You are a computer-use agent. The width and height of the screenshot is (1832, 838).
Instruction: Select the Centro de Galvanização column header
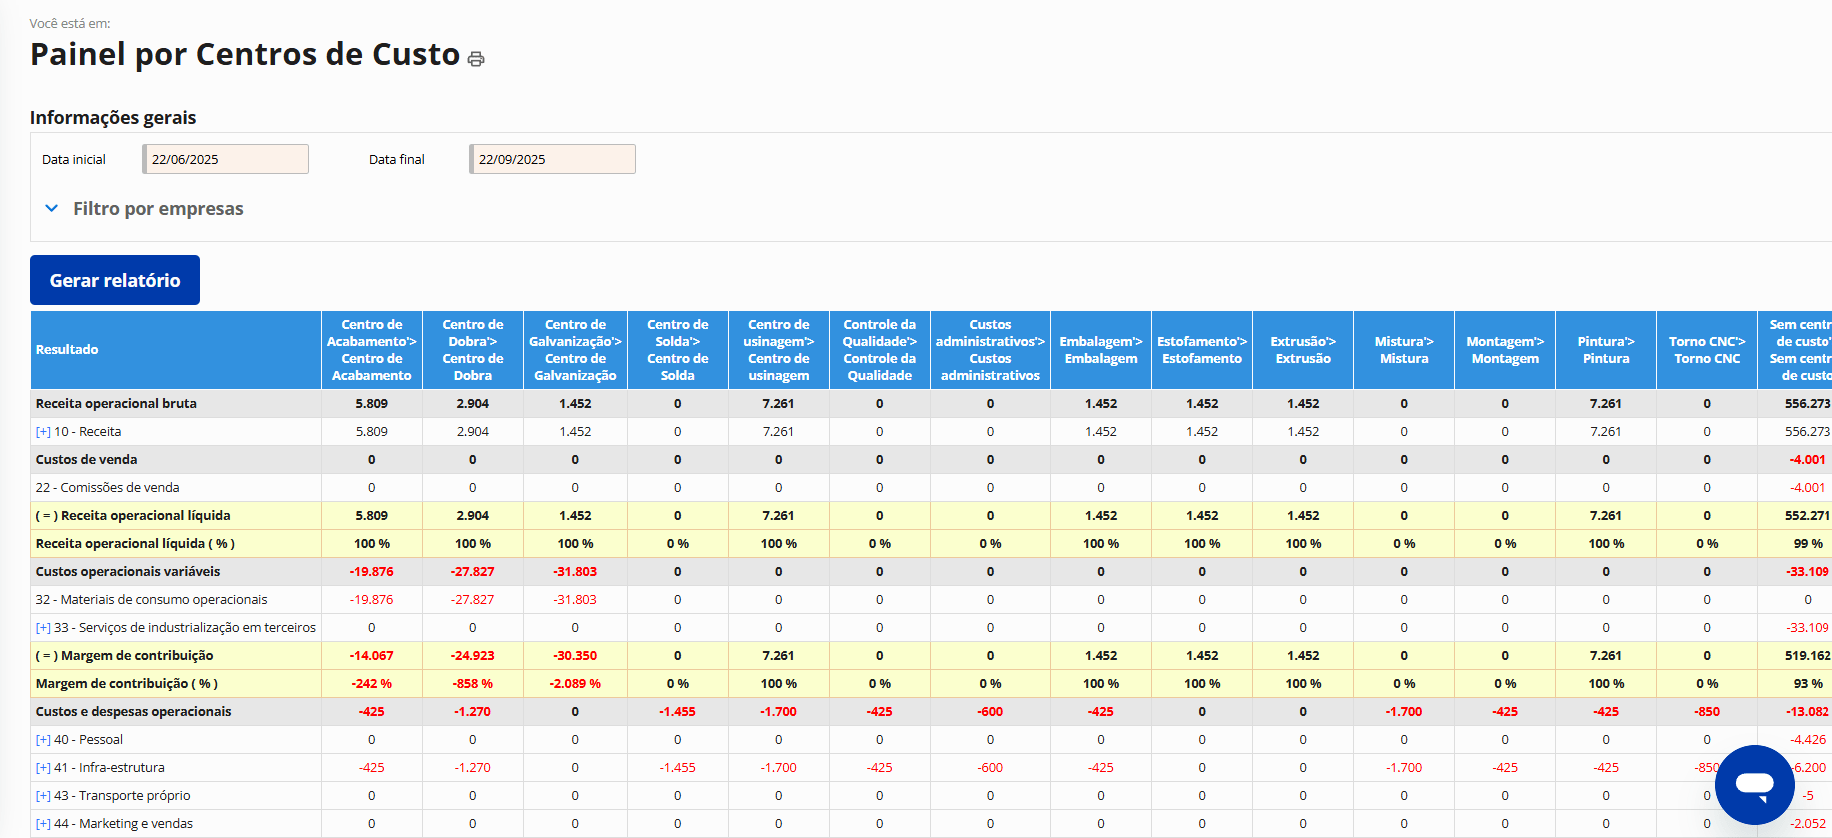(x=575, y=350)
